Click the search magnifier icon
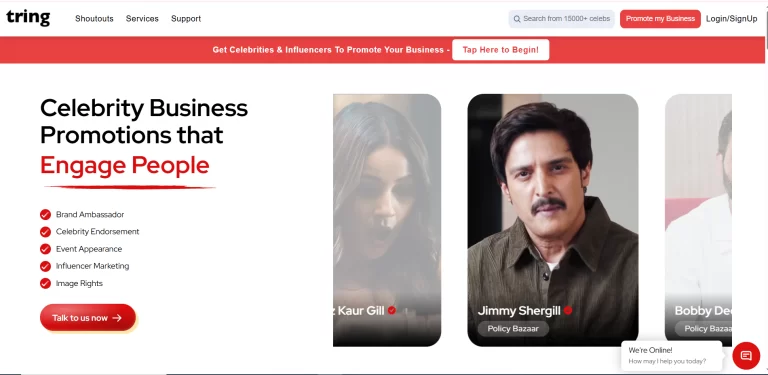 pyautogui.click(x=517, y=19)
